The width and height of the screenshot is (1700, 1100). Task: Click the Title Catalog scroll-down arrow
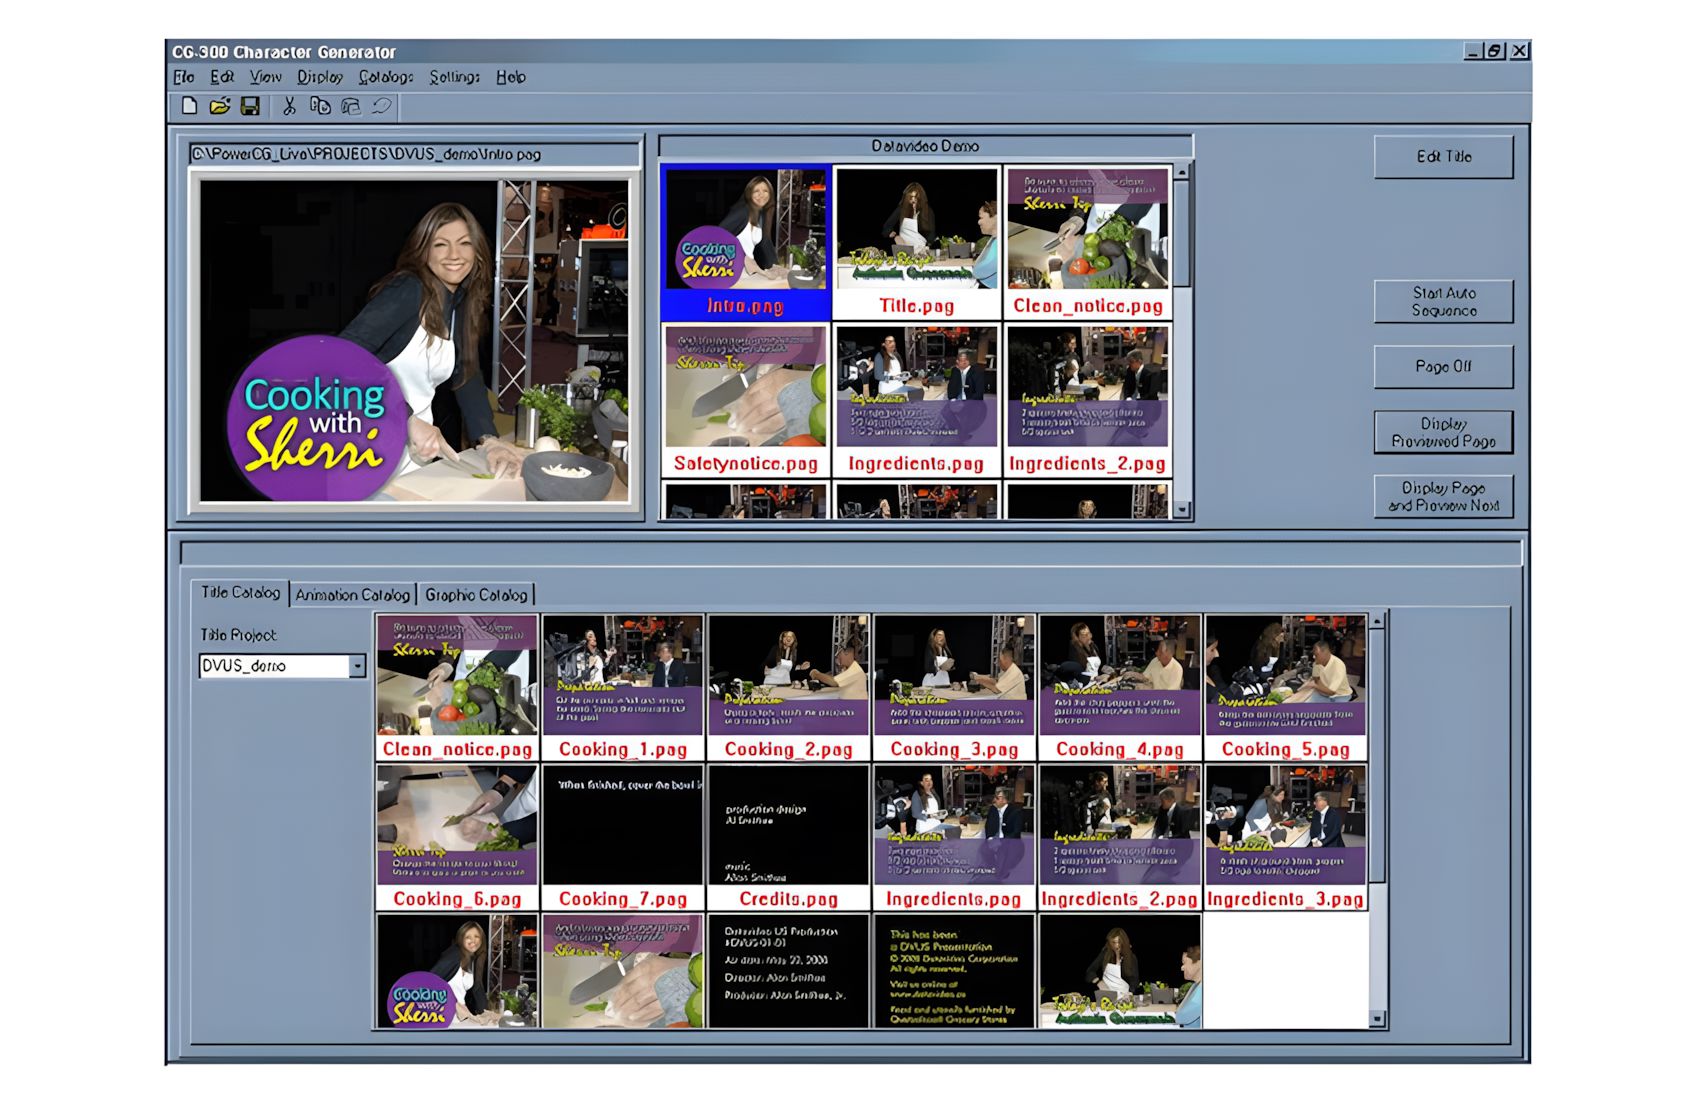pos(1377,1019)
